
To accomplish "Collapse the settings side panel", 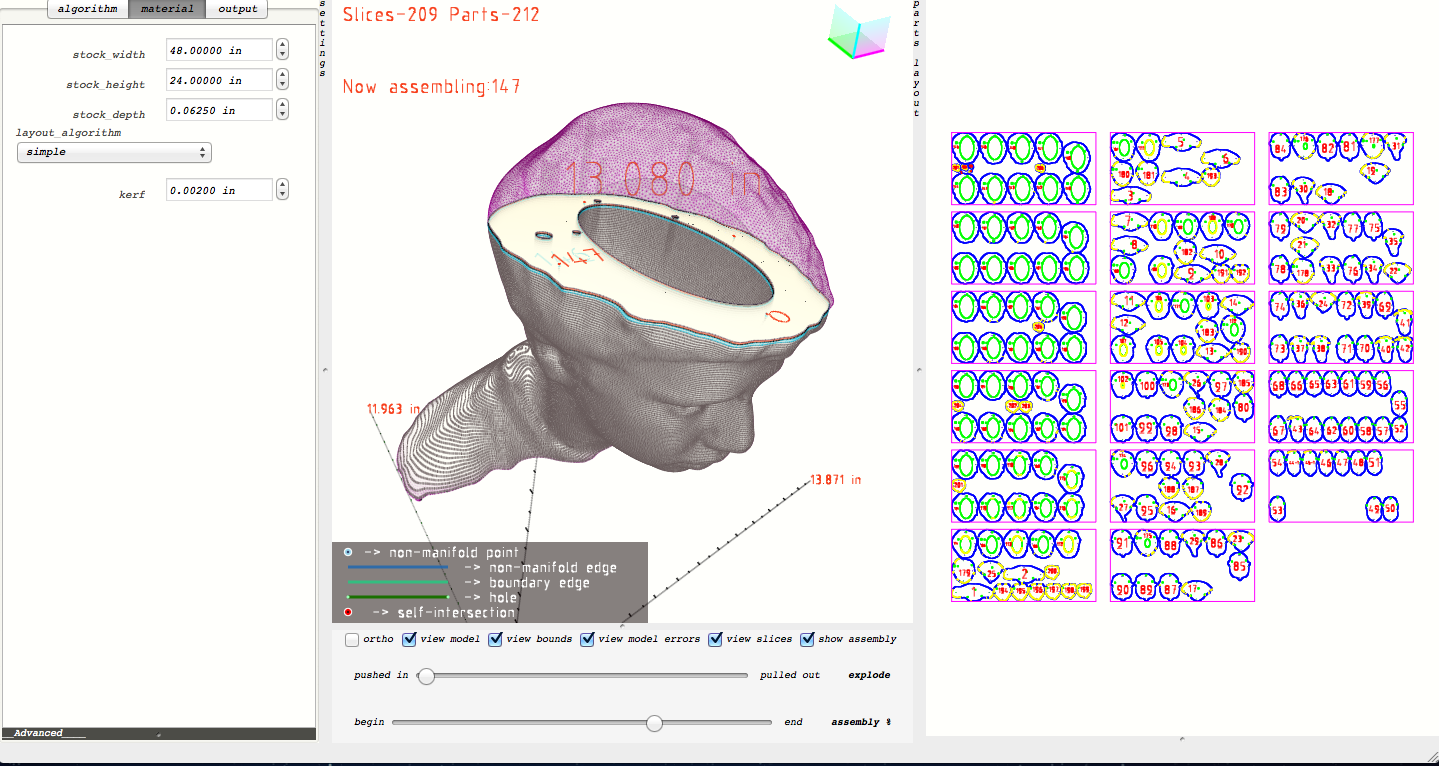I will pyautogui.click(x=321, y=40).
